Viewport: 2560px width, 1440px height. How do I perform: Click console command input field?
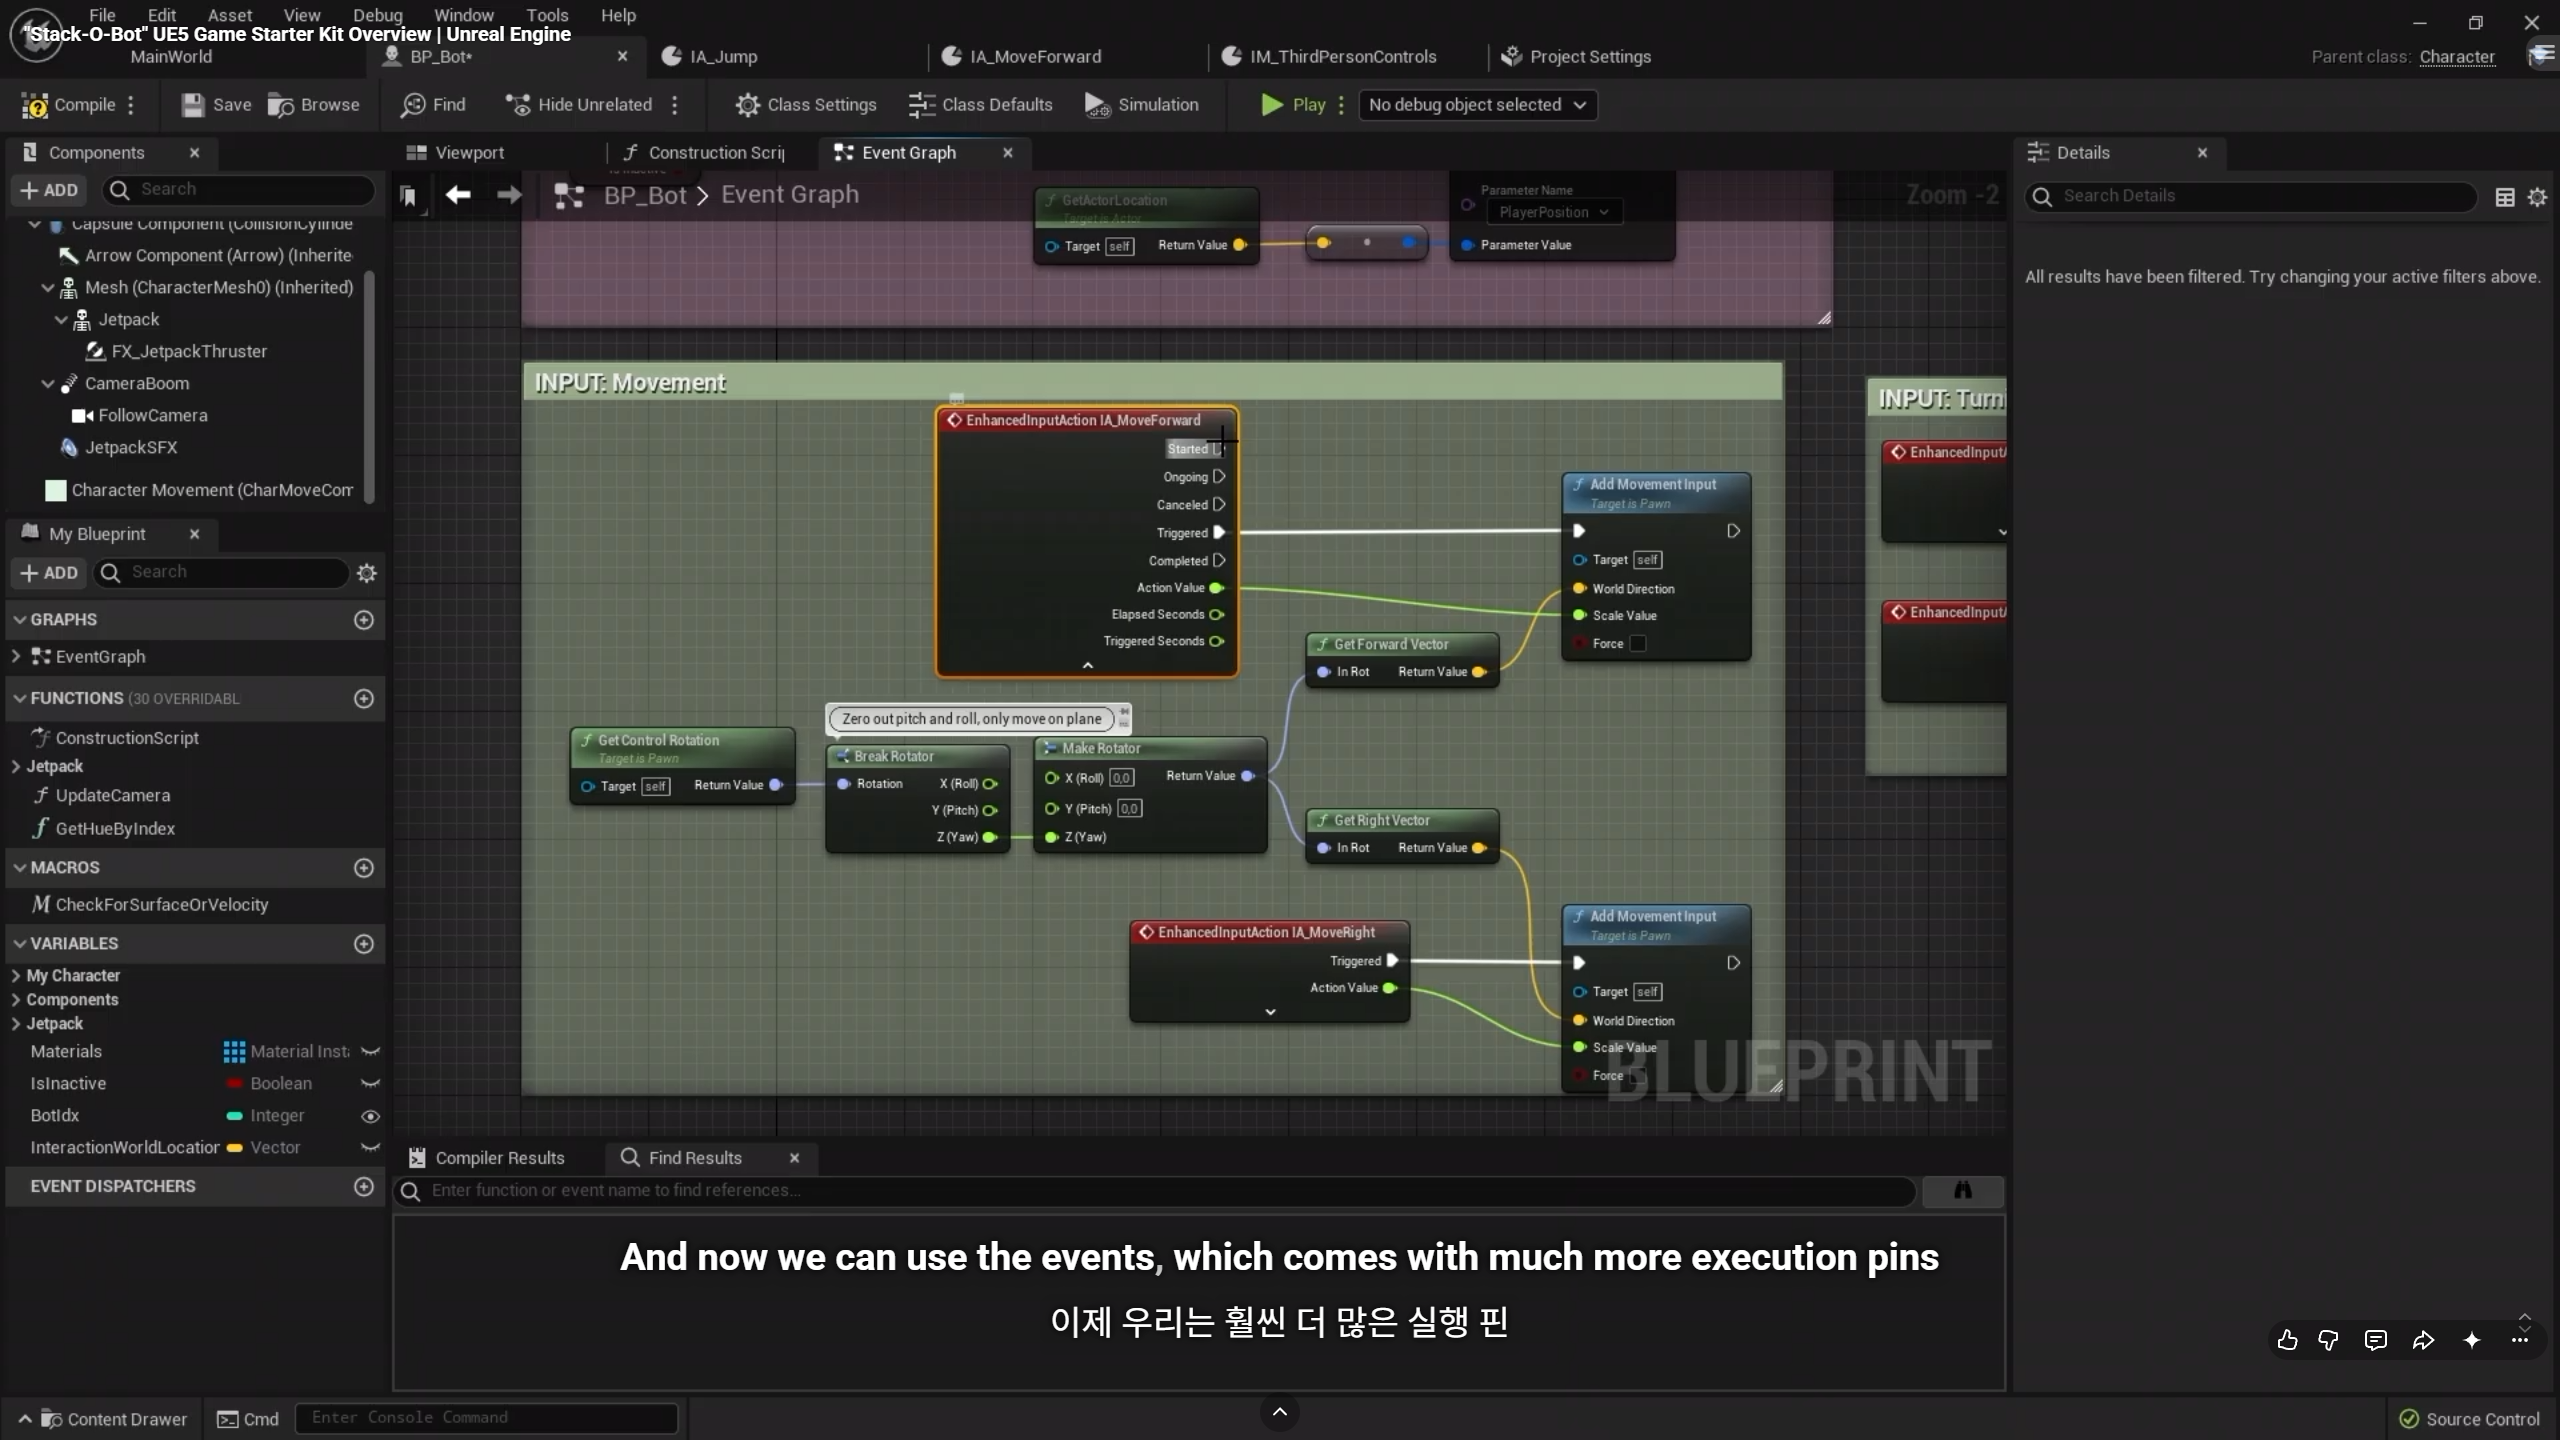[486, 1418]
